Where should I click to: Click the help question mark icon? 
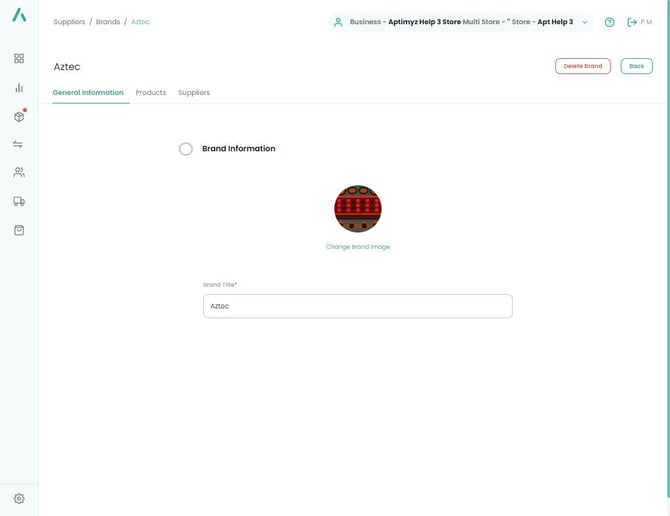[x=609, y=22]
